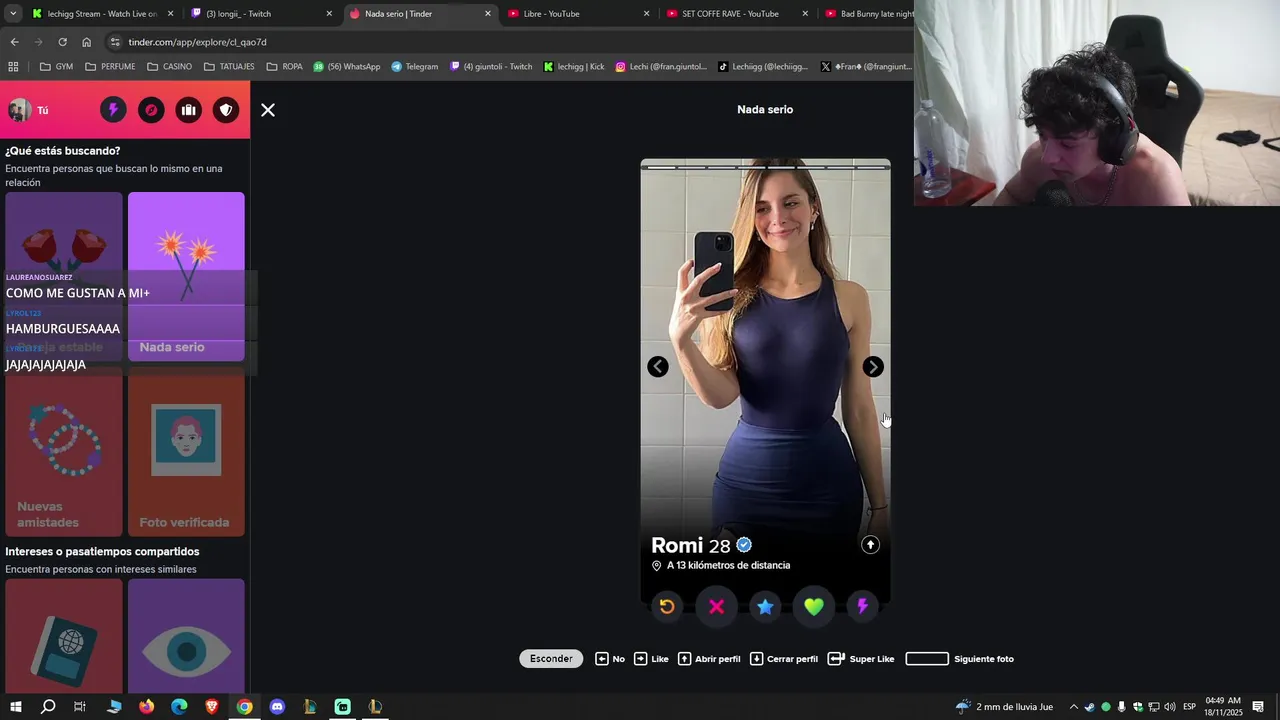
Task: Activate Boost with the purple lightning button
Action: [863, 606]
